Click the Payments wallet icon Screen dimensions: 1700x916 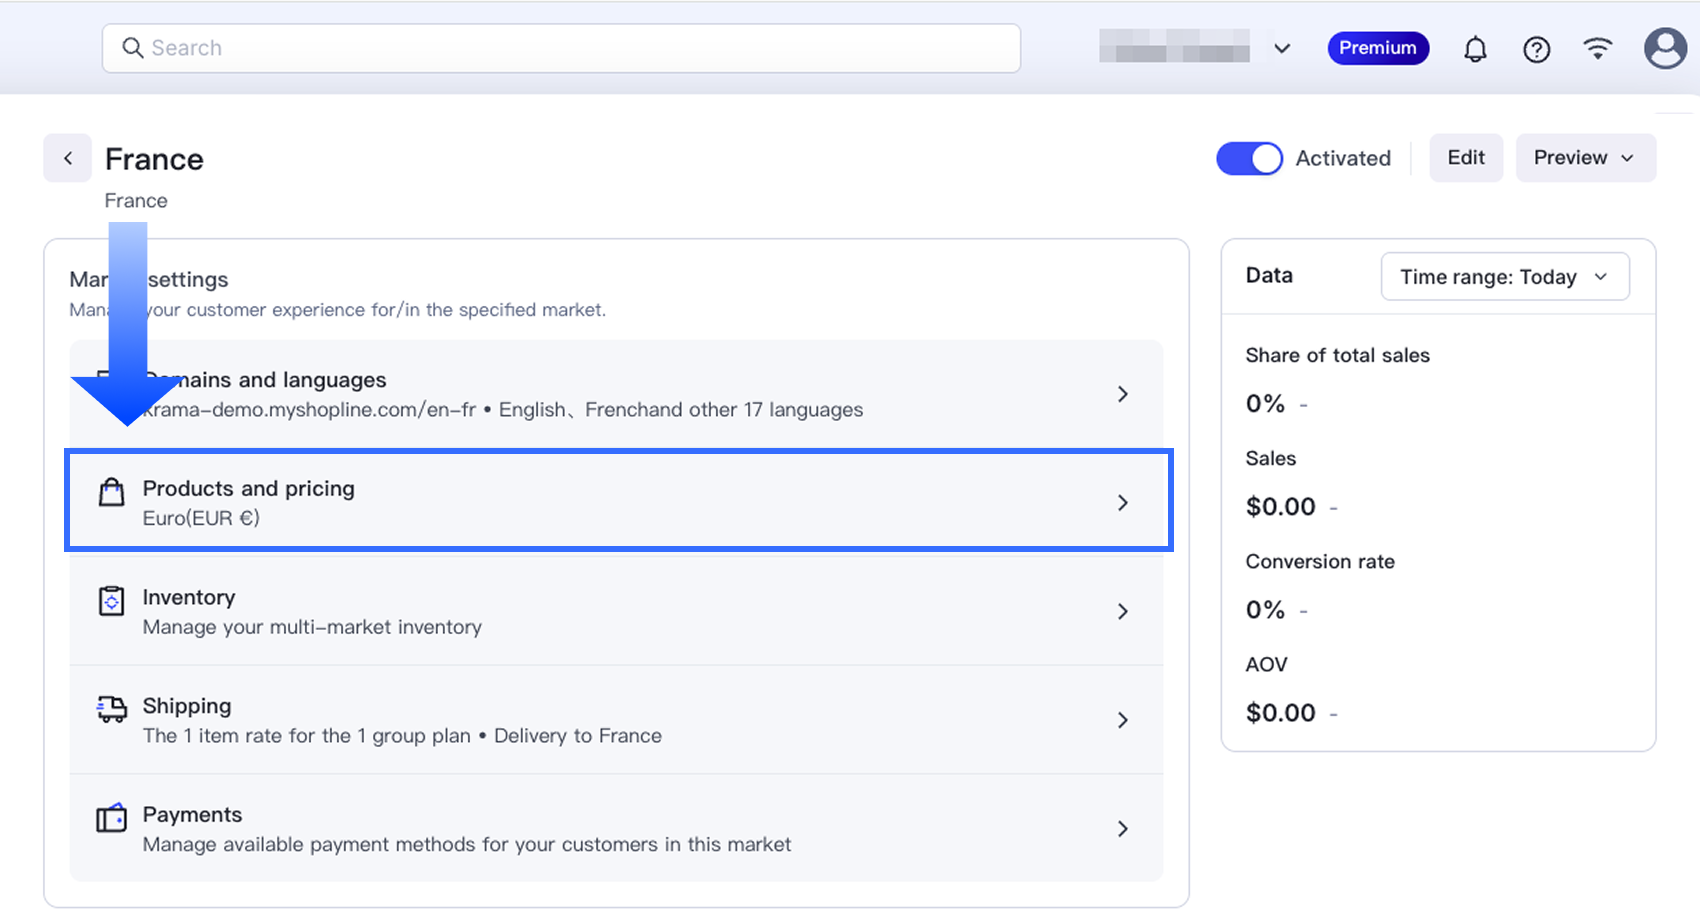coord(112,818)
